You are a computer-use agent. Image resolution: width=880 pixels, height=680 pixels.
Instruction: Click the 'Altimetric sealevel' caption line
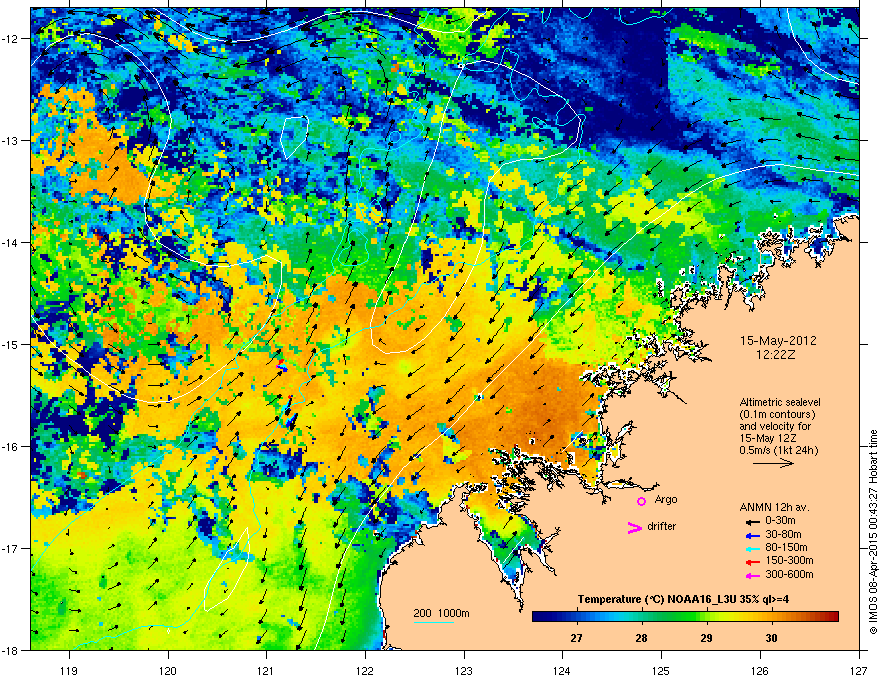[x=780, y=402]
